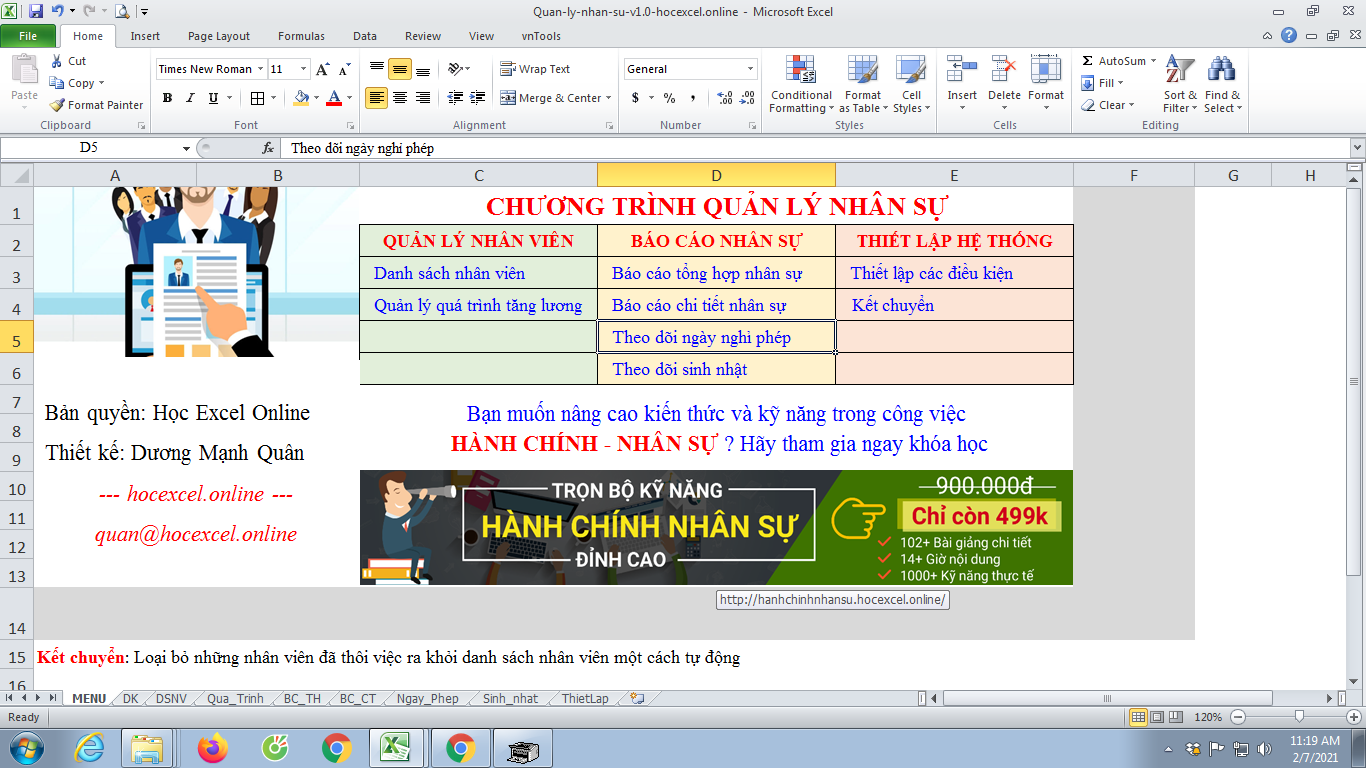Viewport: 1366px width, 768px height.
Task: Toggle Bold formatting
Action: [x=167, y=98]
